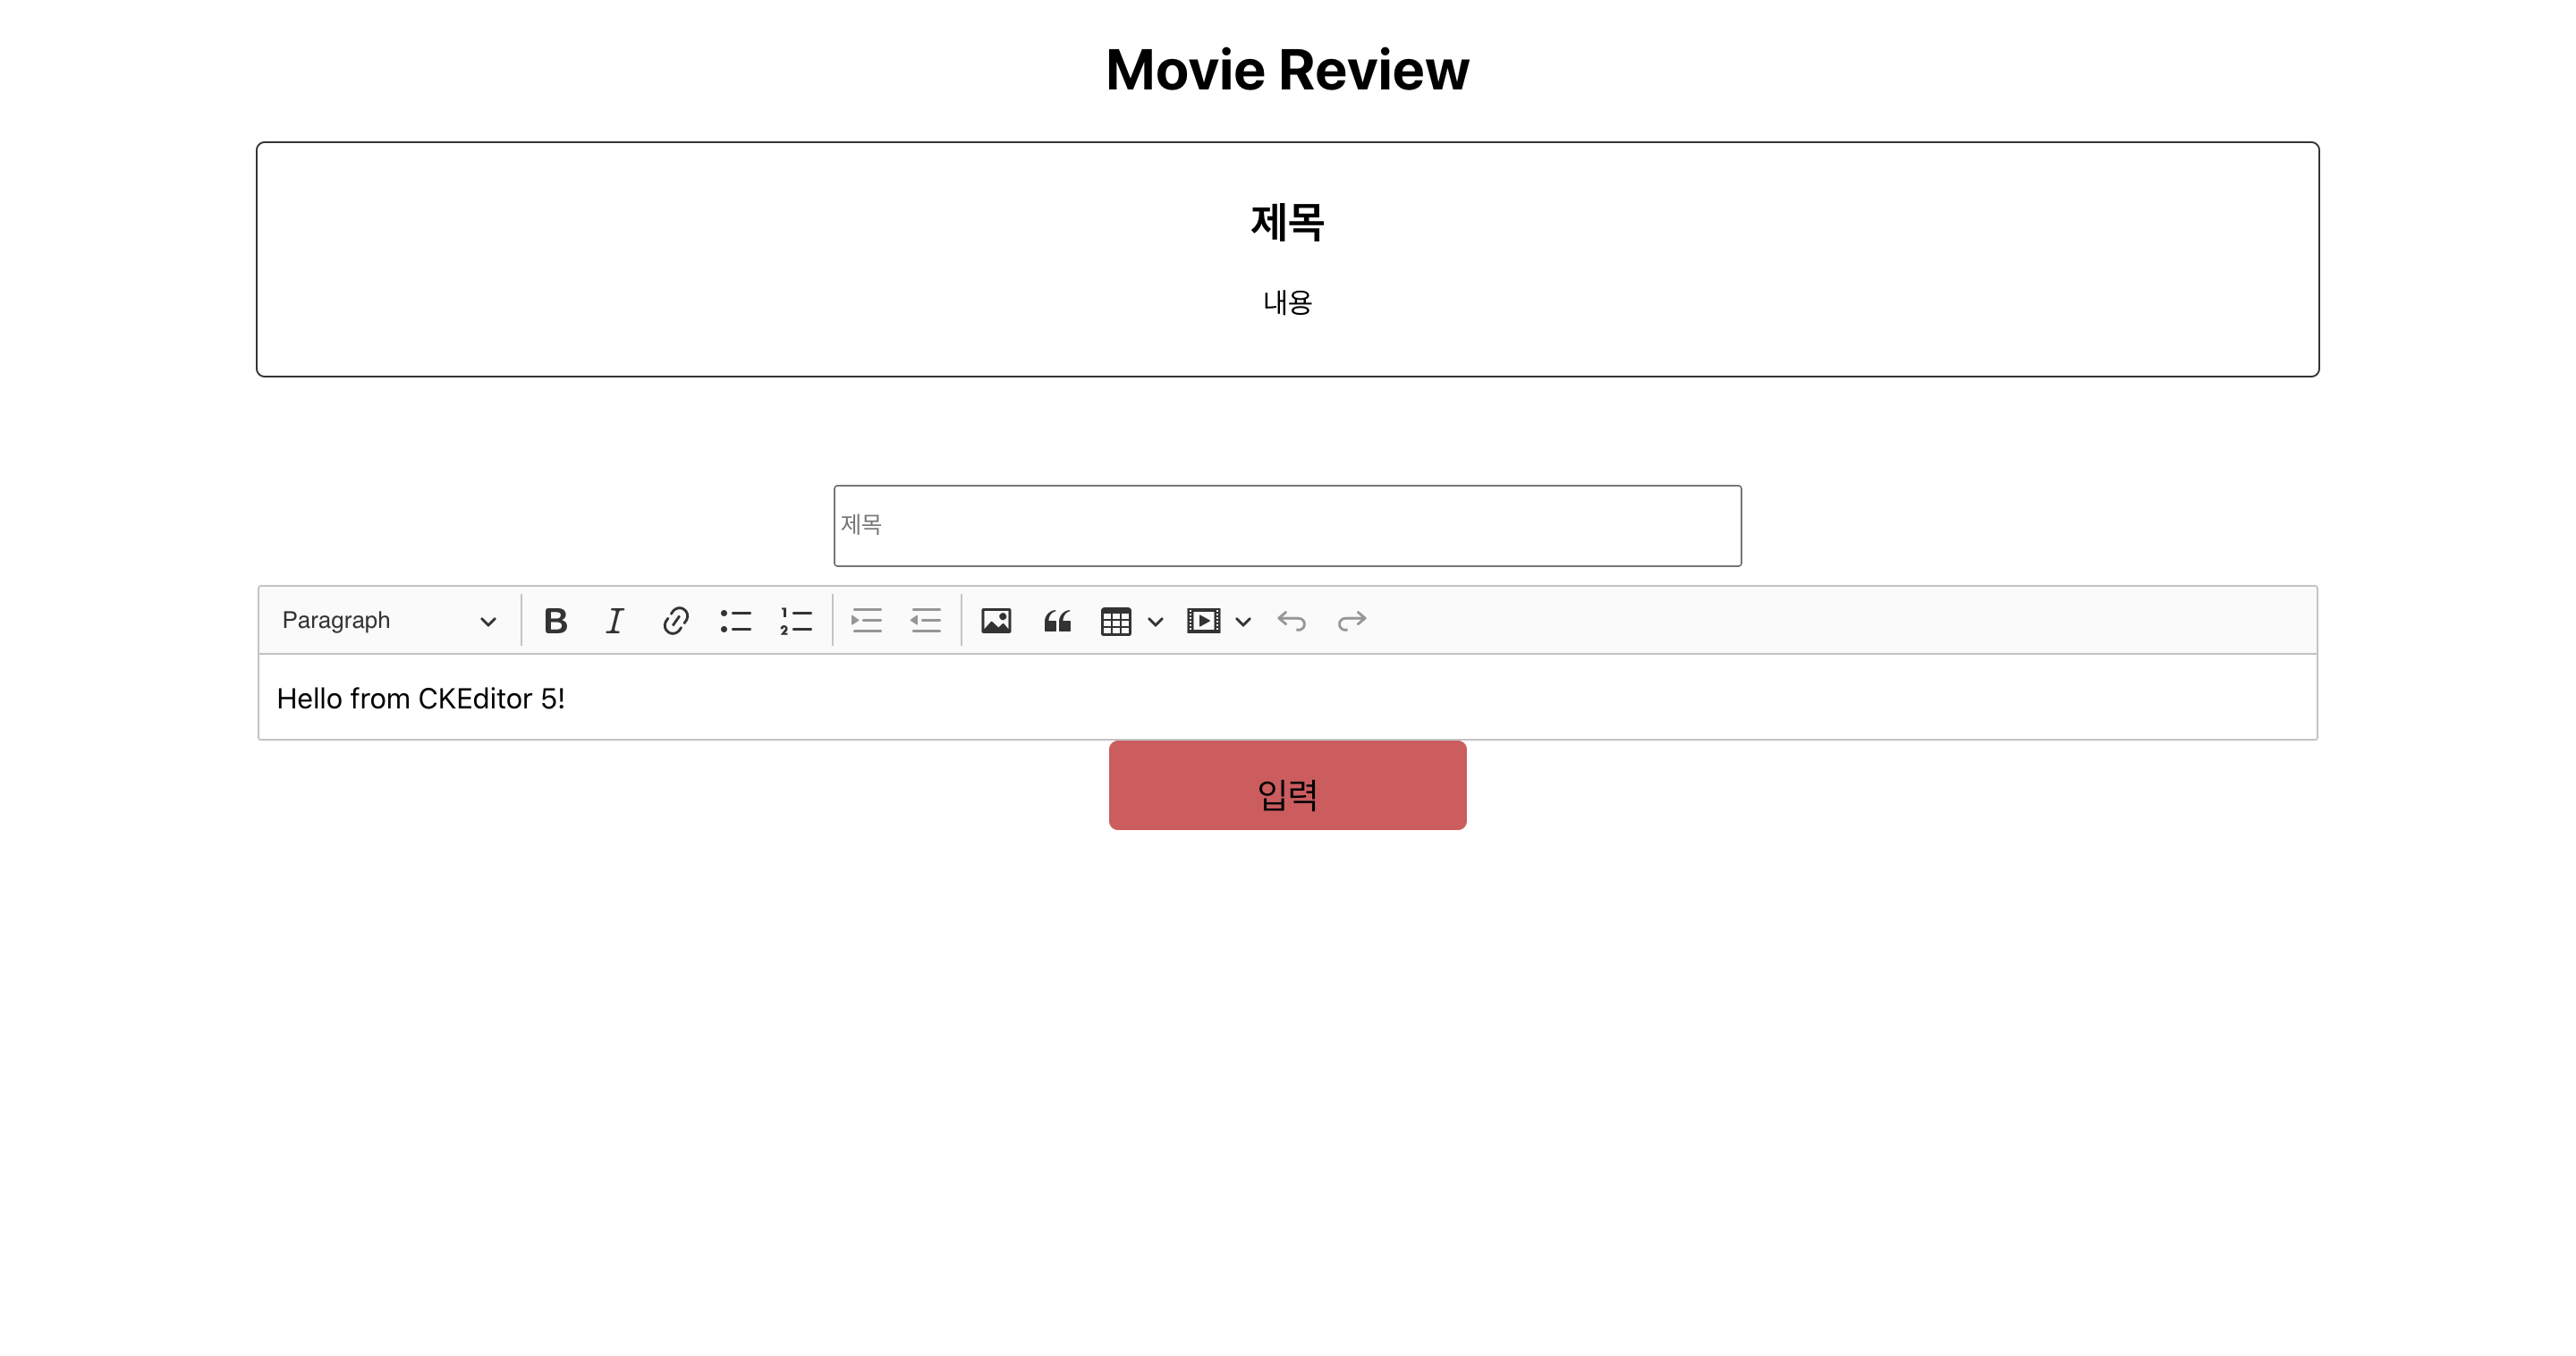Undo the last editing action

(x=1292, y=620)
